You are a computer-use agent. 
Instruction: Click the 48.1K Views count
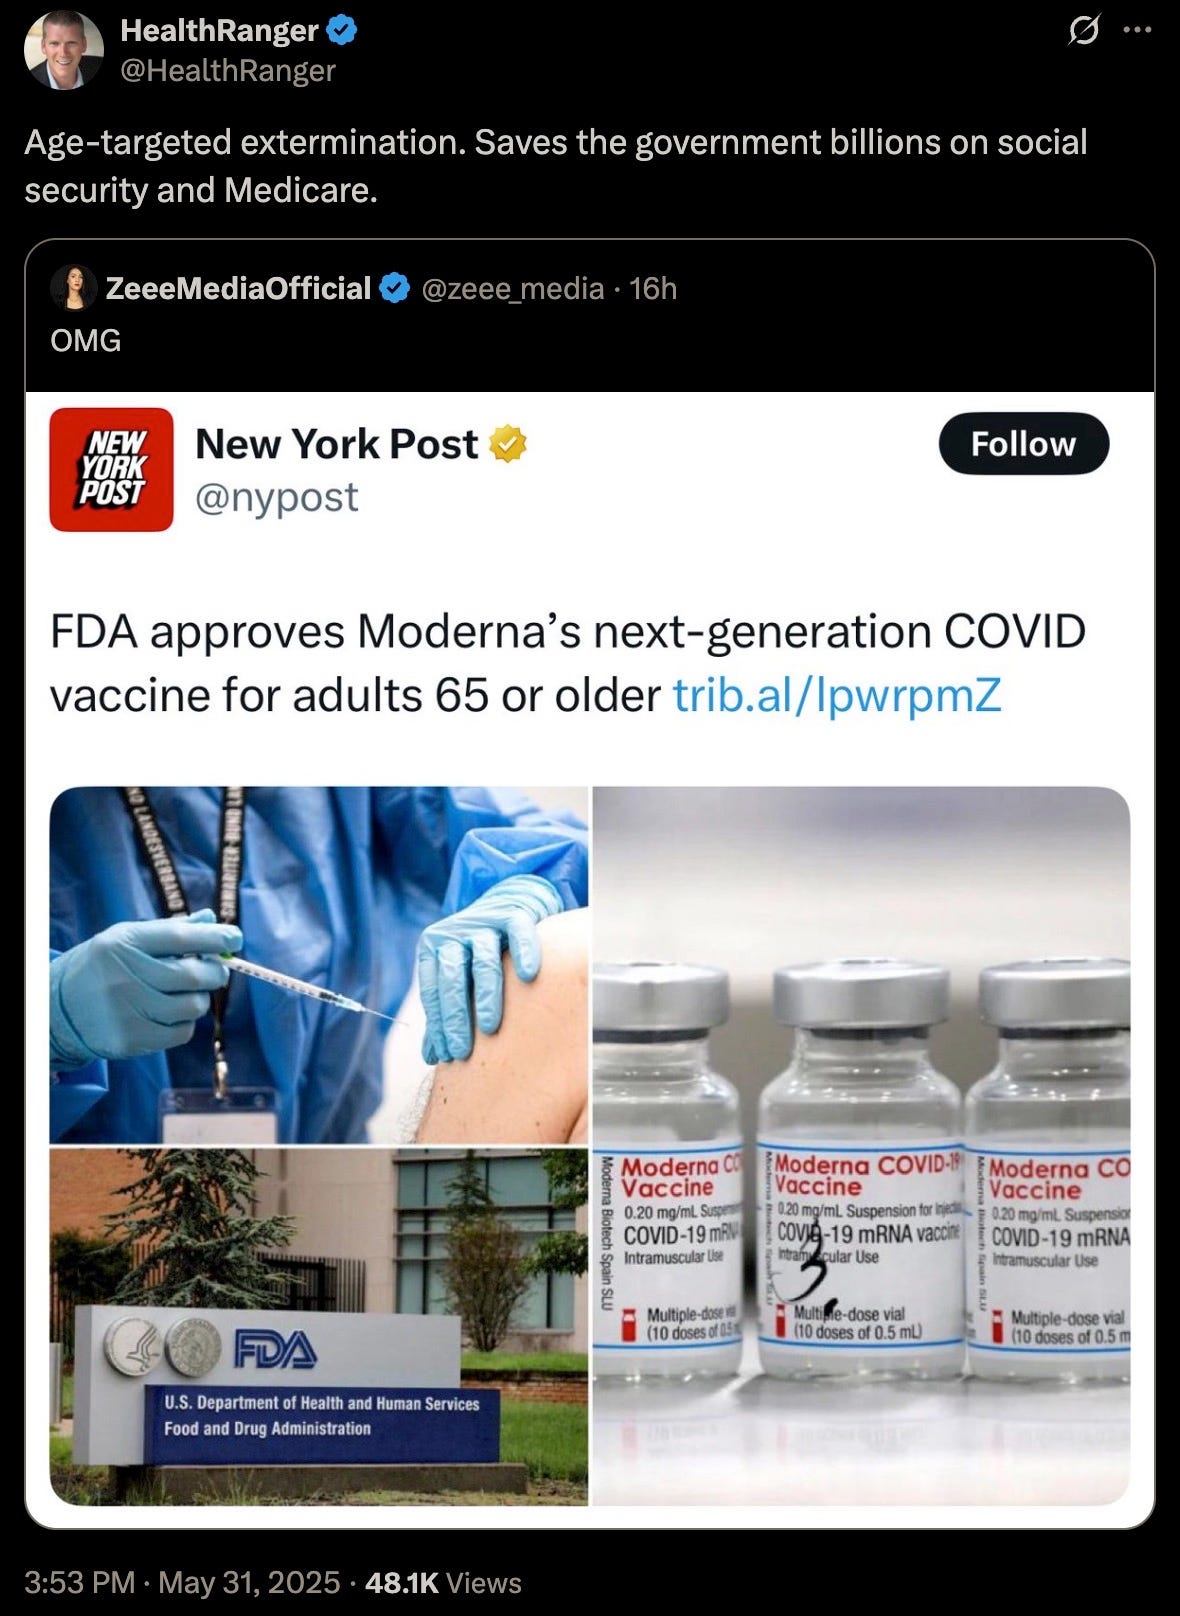[444, 1582]
